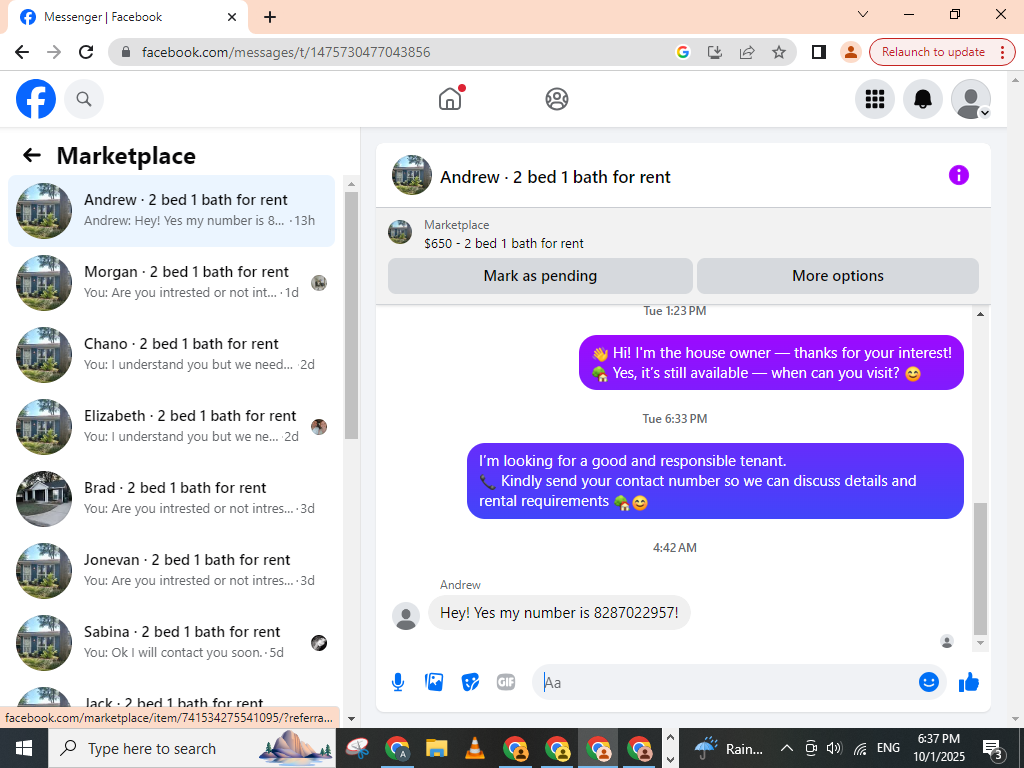This screenshot has height=768, width=1024.
Task: Open Windows Start menu
Action: (x=24, y=748)
